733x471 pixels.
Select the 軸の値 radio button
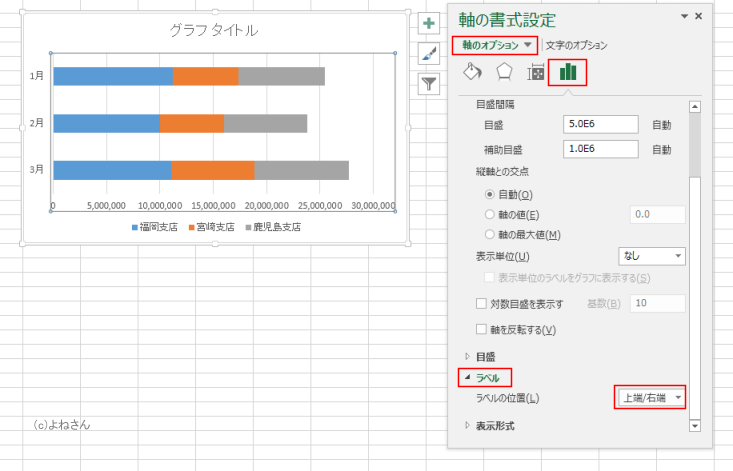click(x=489, y=214)
